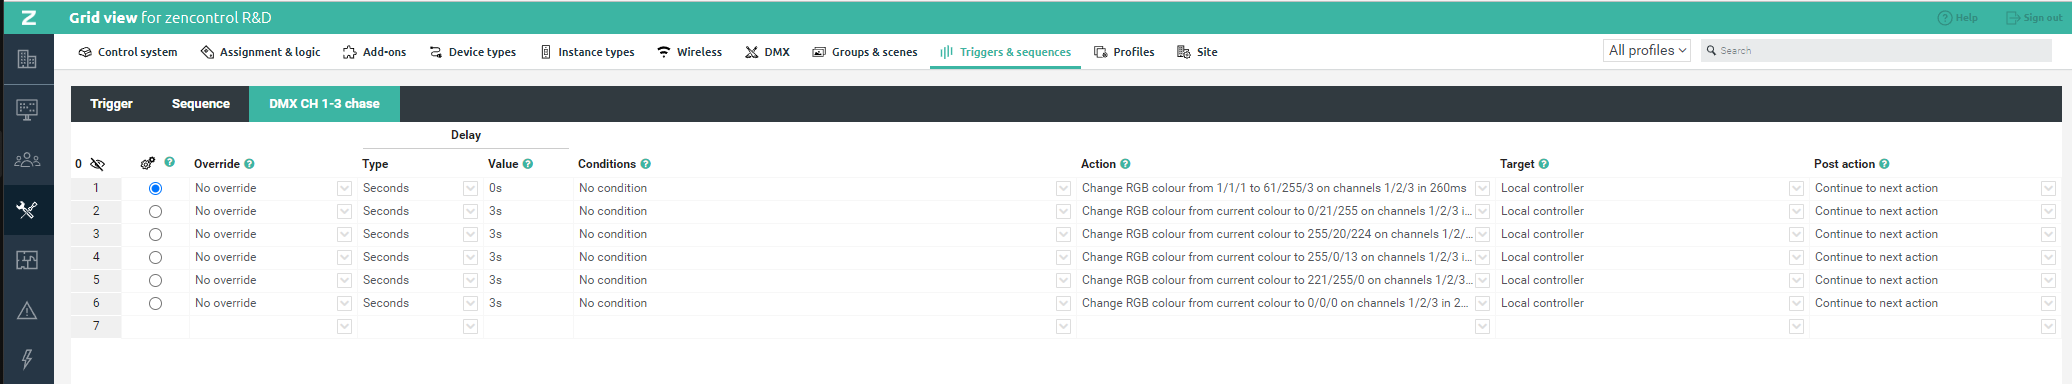The image size is (2072, 384).
Task: Open the floor plan sidebar icon
Action: (x=27, y=260)
